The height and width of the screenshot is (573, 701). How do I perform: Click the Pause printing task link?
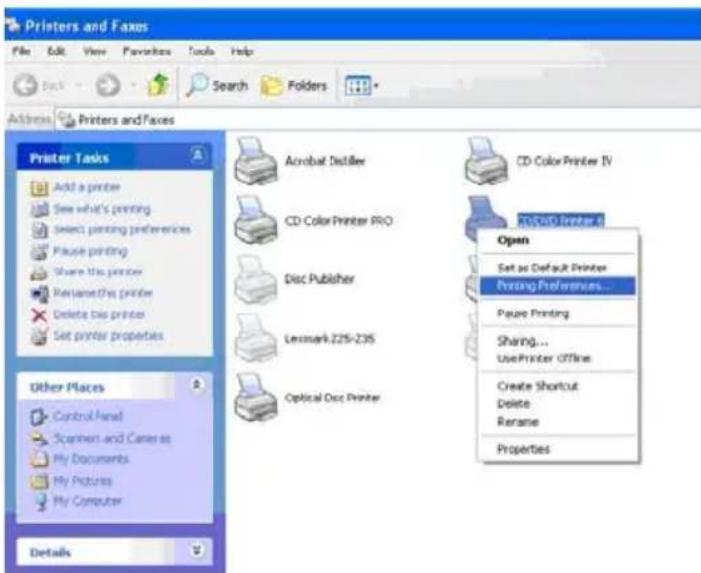[90, 251]
